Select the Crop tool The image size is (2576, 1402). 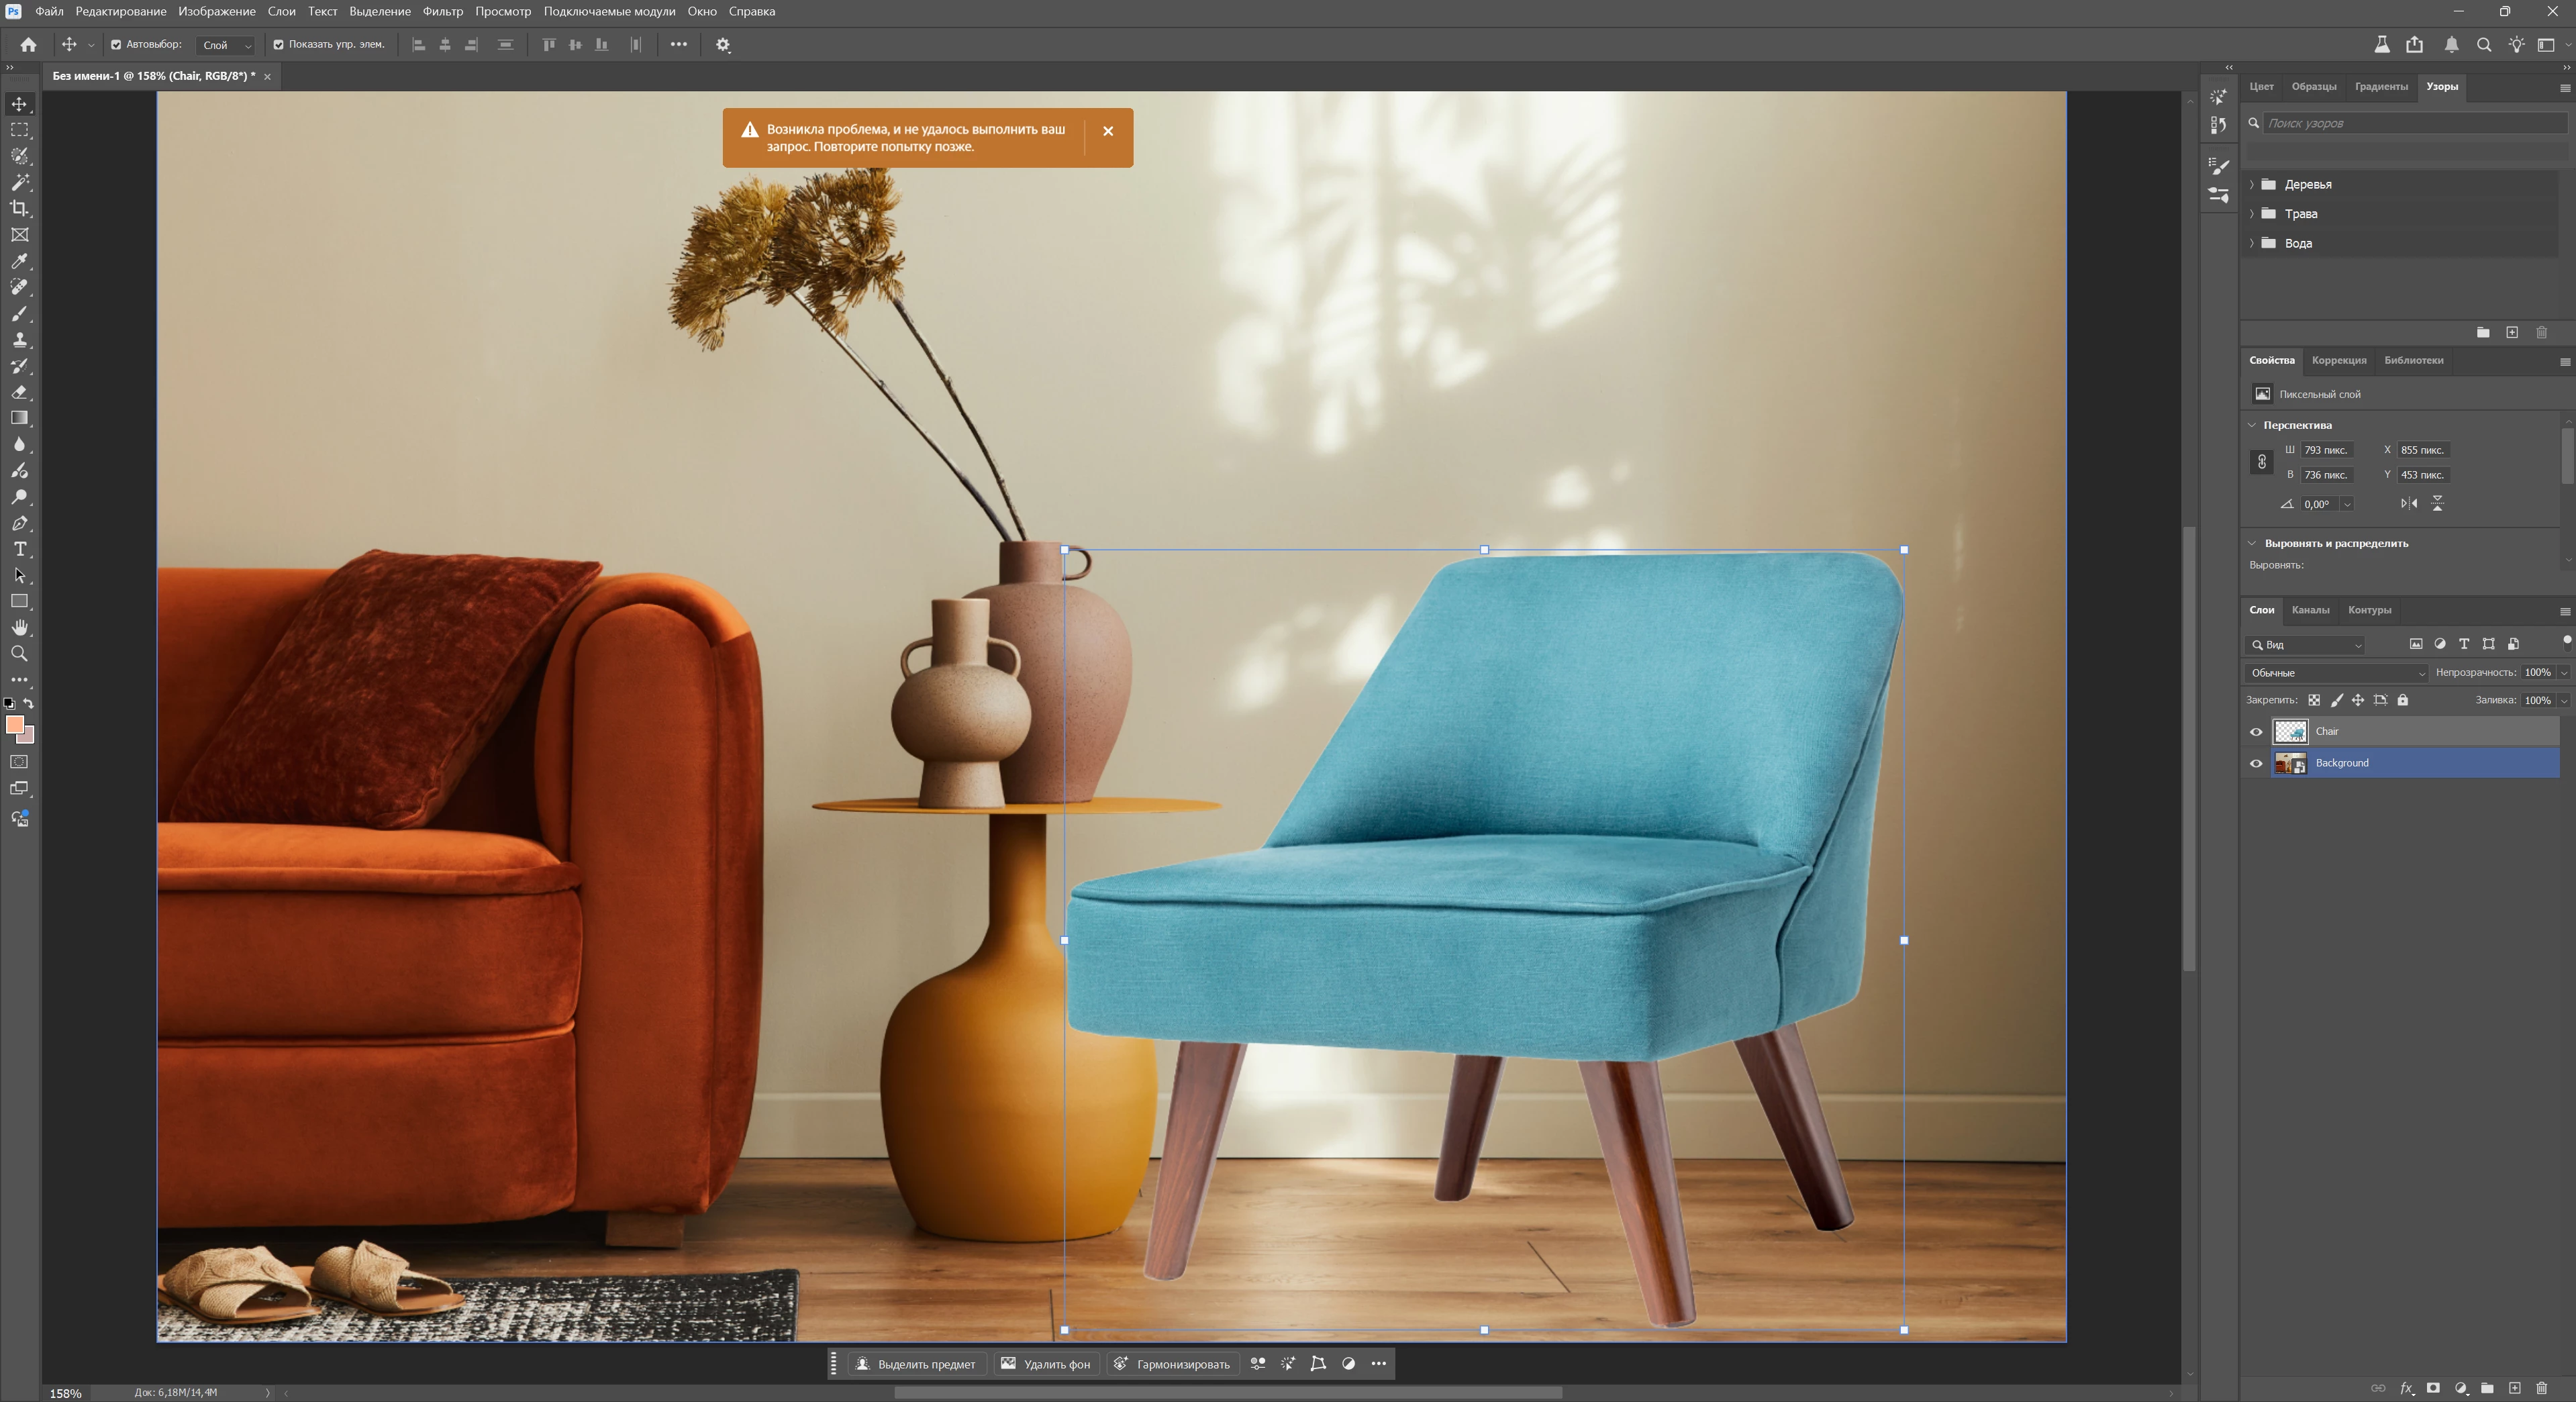coord(19,208)
